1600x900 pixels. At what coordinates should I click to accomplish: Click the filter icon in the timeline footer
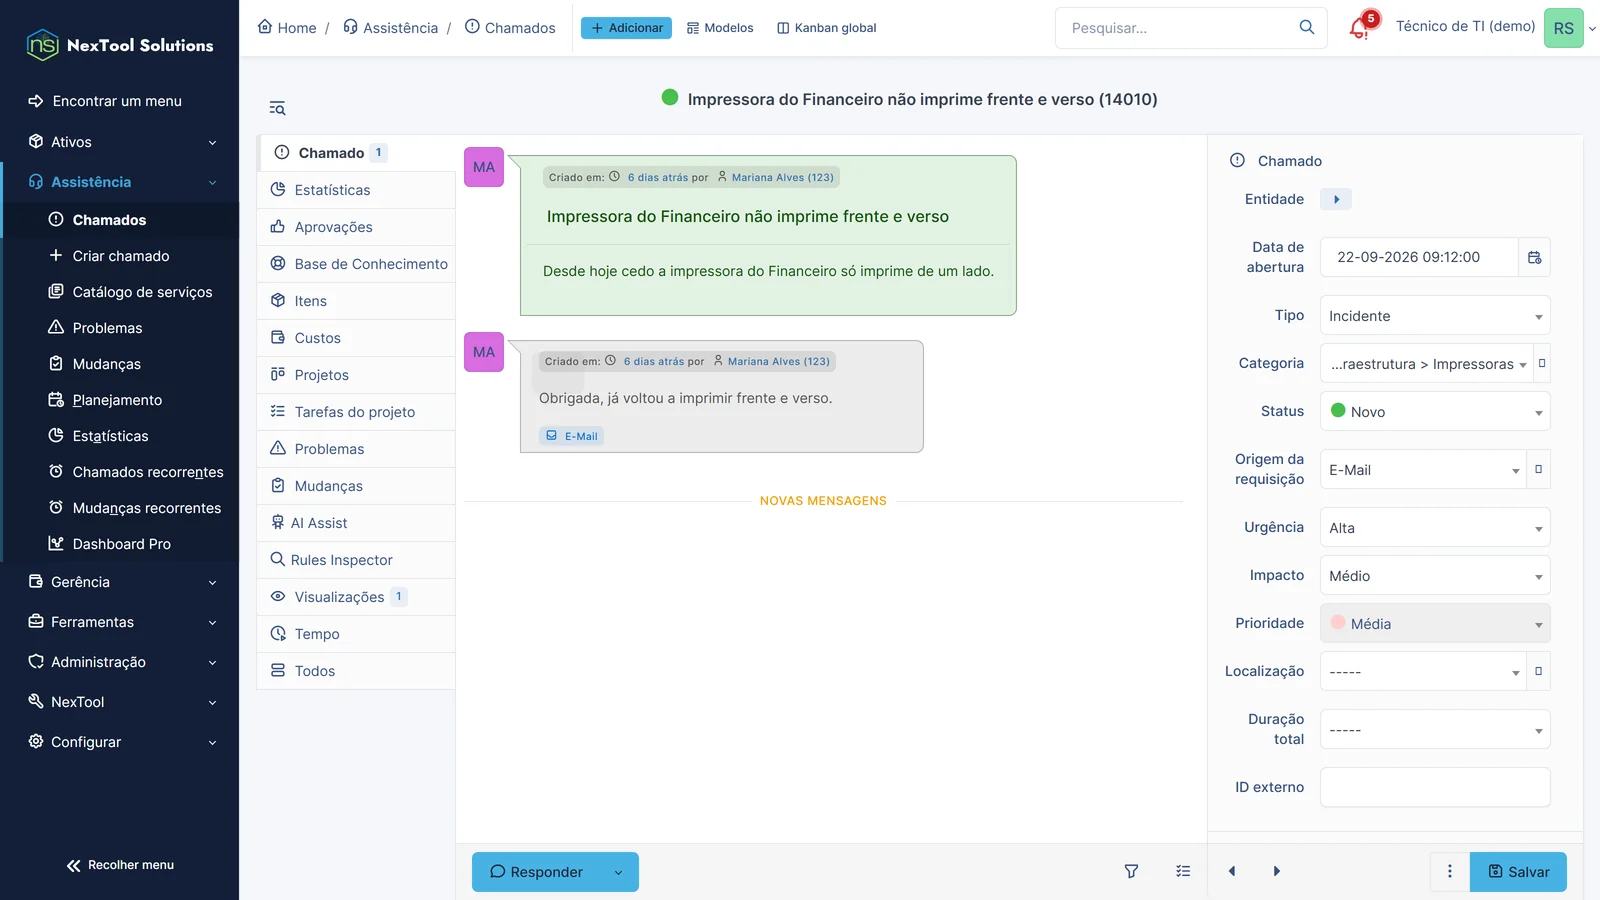tap(1131, 871)
